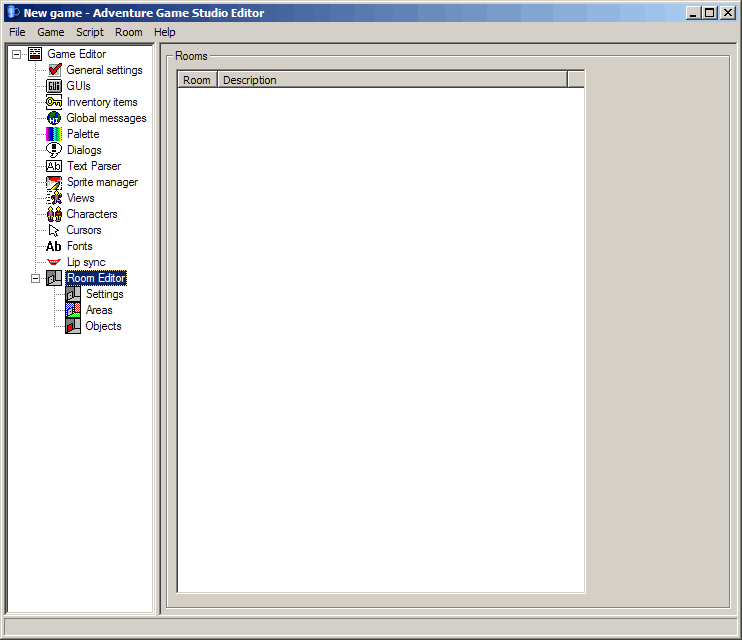Screen dimensions: 742x640
Task: Click the Game Editor root node icon
Action: (x=35, y=54)
